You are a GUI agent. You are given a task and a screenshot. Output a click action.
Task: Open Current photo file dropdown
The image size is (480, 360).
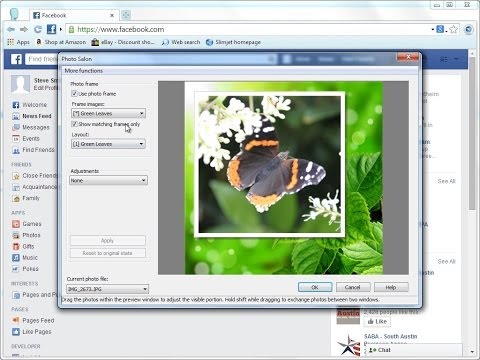point(107,289)
